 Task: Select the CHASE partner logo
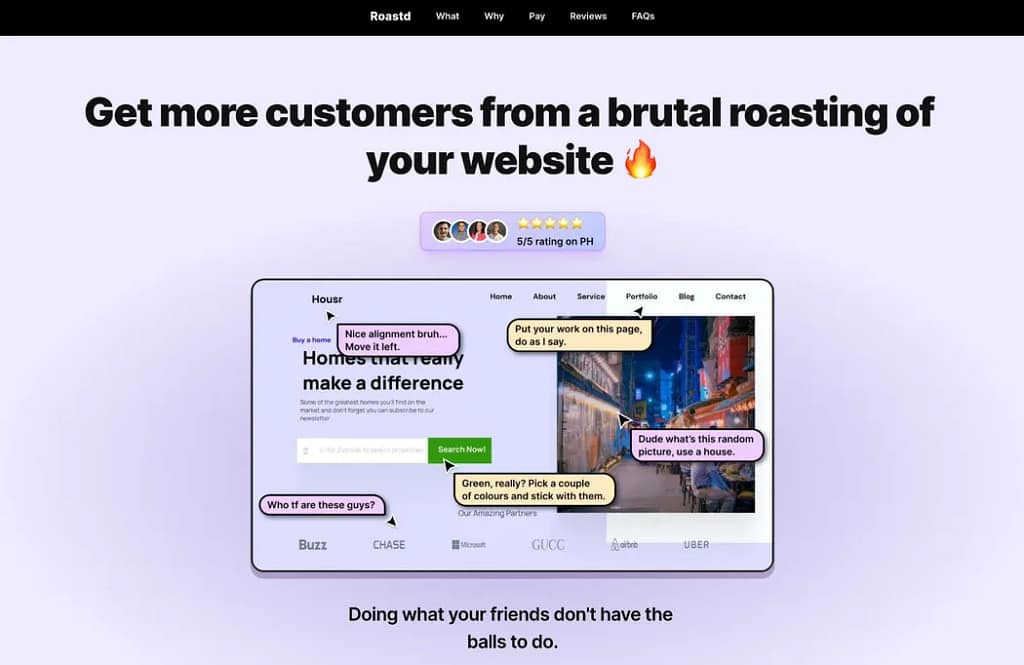coord(389,545)
